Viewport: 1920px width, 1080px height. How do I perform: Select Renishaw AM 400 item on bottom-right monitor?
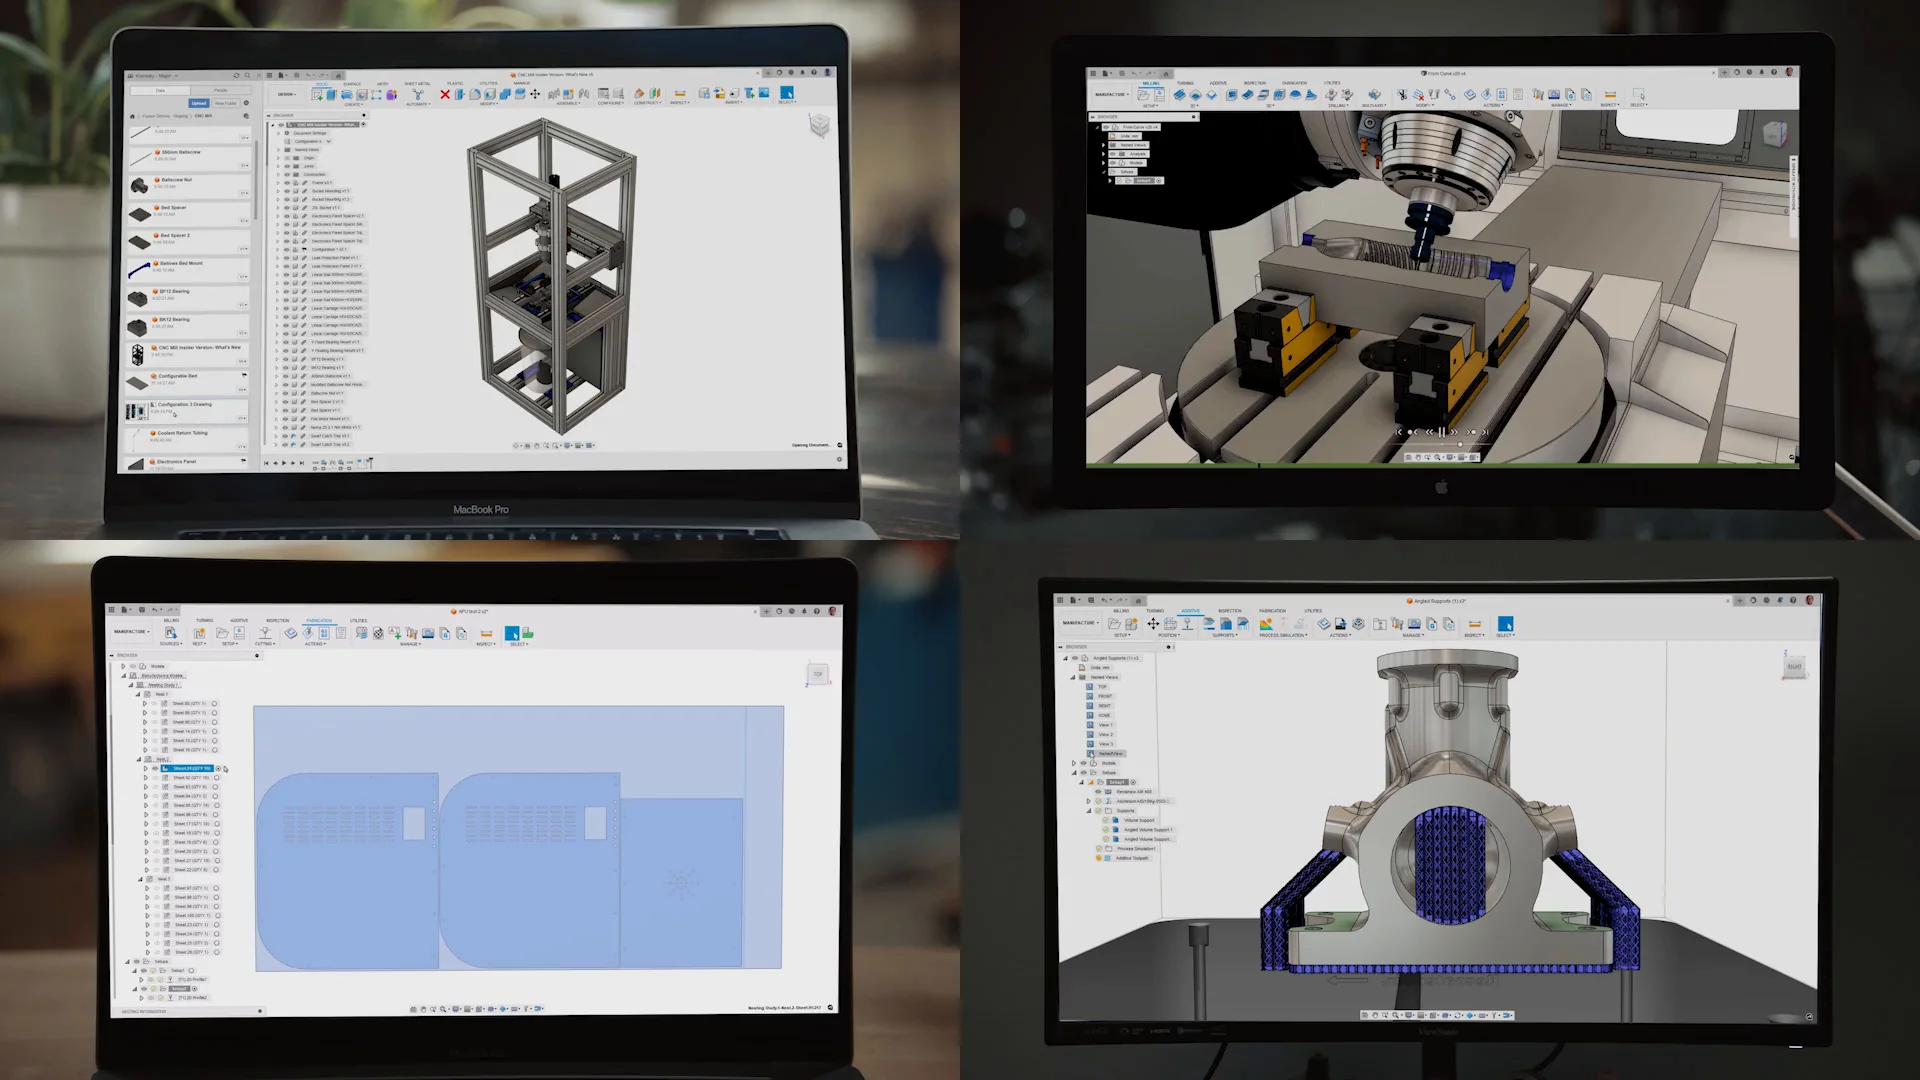[x=1134, y=791]
